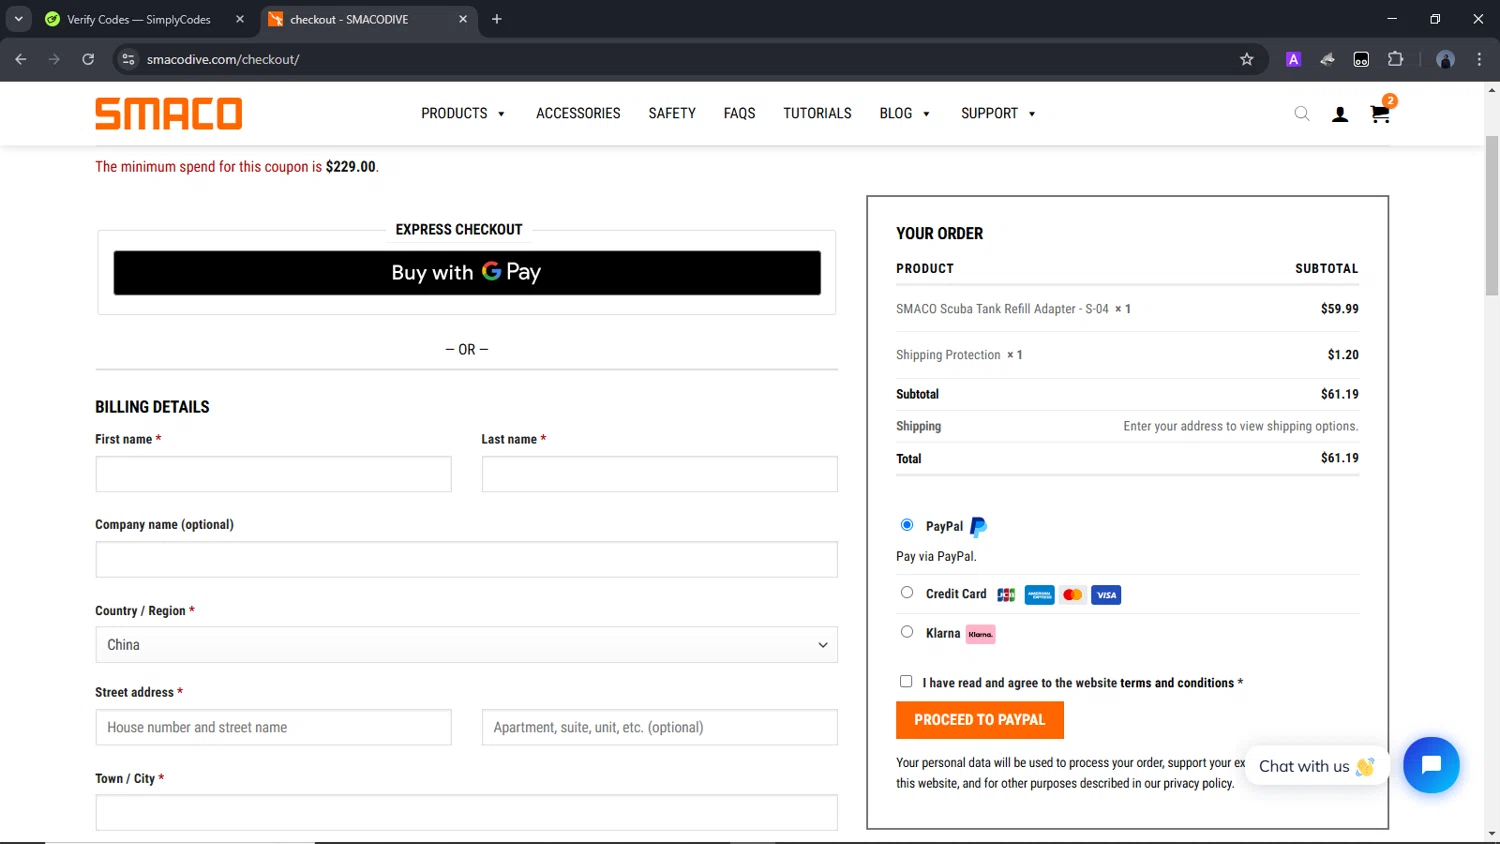
Task: Click PROCEED TO PAYPAL button
Action: point(979,720)
